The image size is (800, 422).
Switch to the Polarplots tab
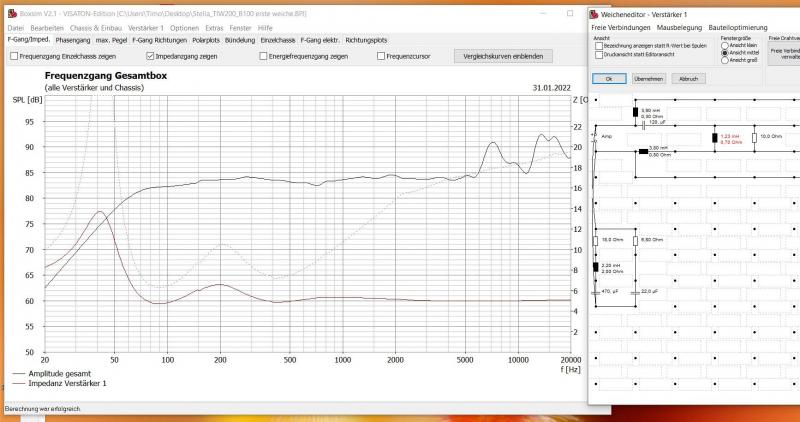click(x=206, y=40)
